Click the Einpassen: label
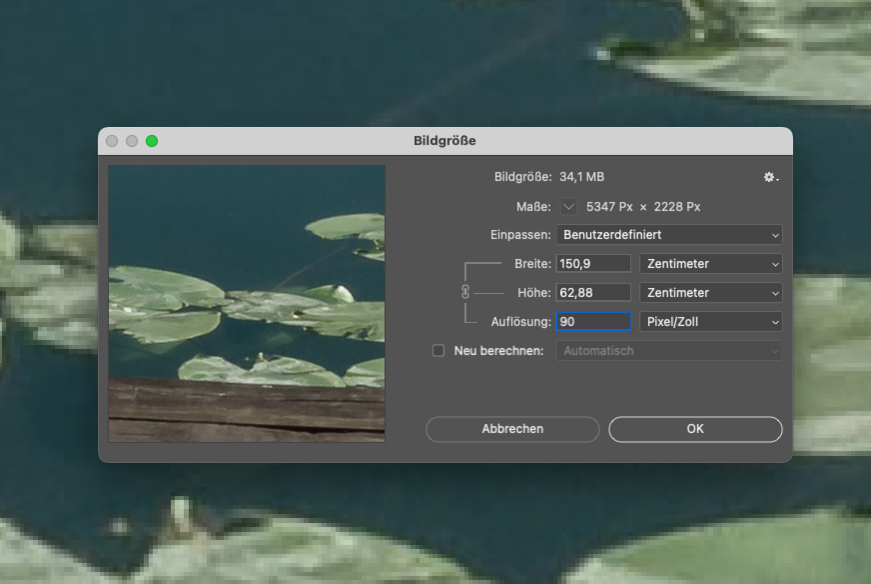 point(520,234)
